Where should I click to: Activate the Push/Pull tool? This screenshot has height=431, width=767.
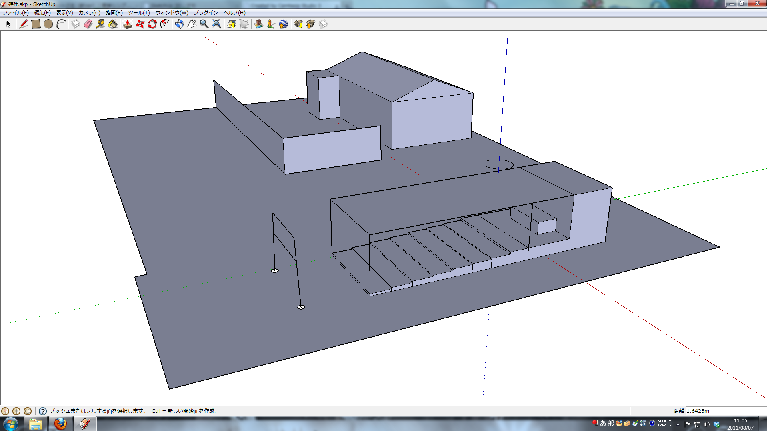(x=127, y=24)
